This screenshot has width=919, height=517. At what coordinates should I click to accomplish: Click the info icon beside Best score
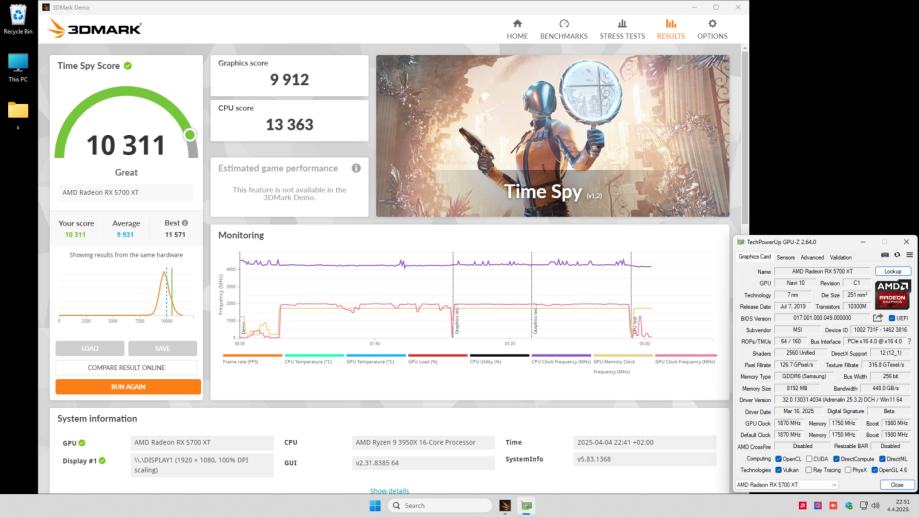[x=185, y=223]
